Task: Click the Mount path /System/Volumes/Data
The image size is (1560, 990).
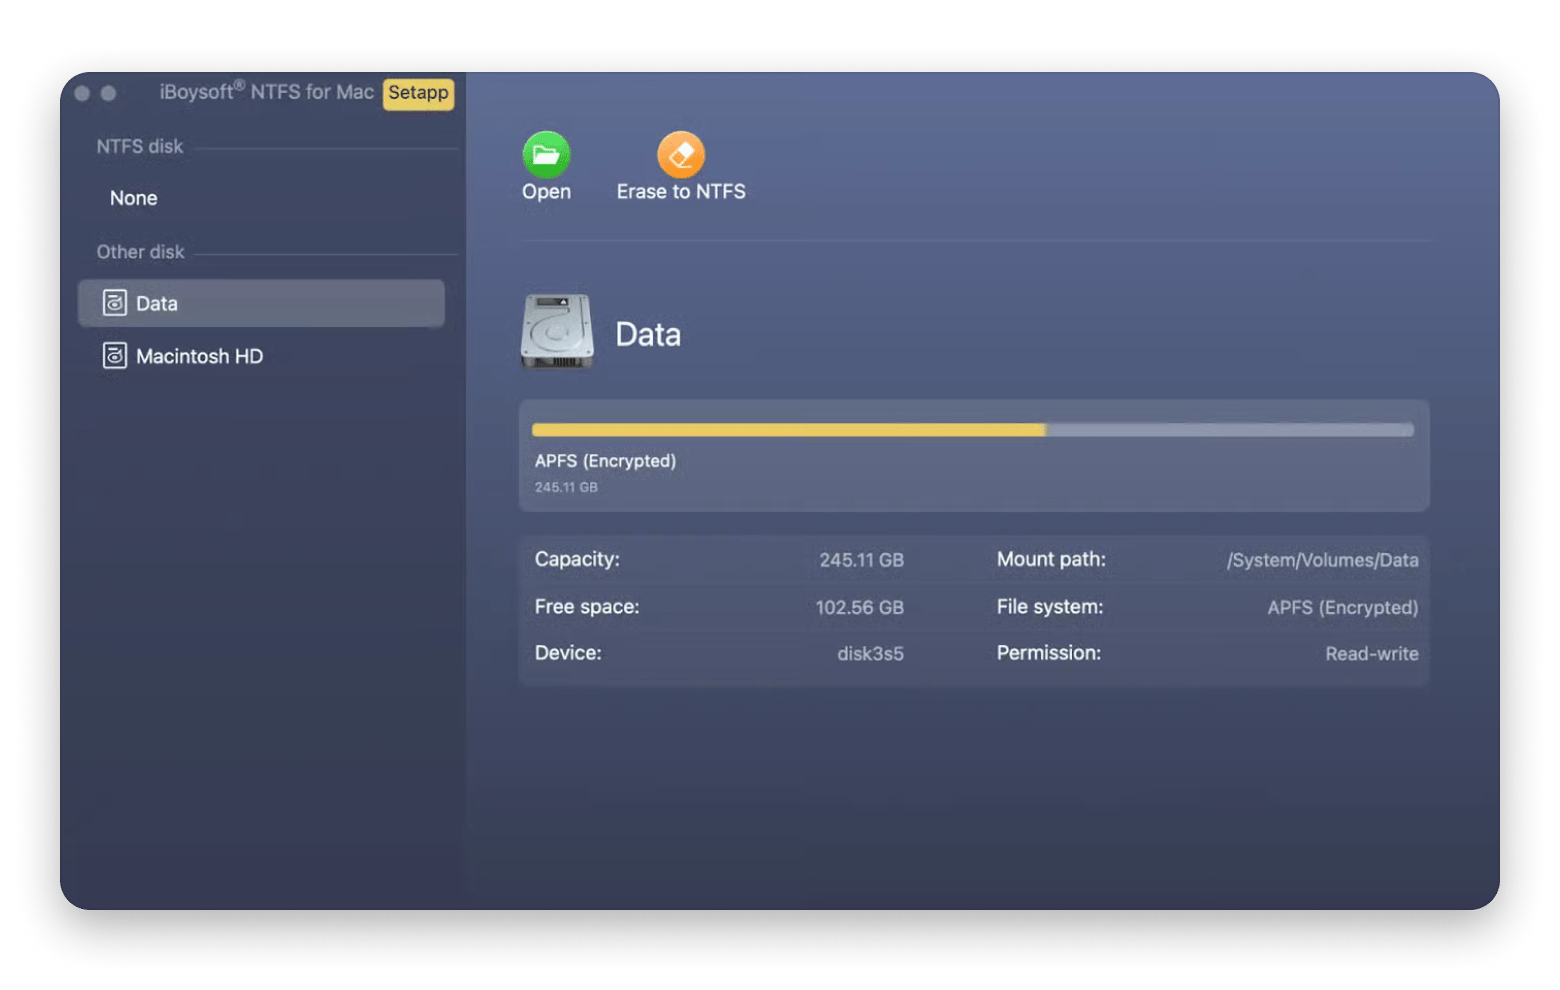Action: (1322, 560)
